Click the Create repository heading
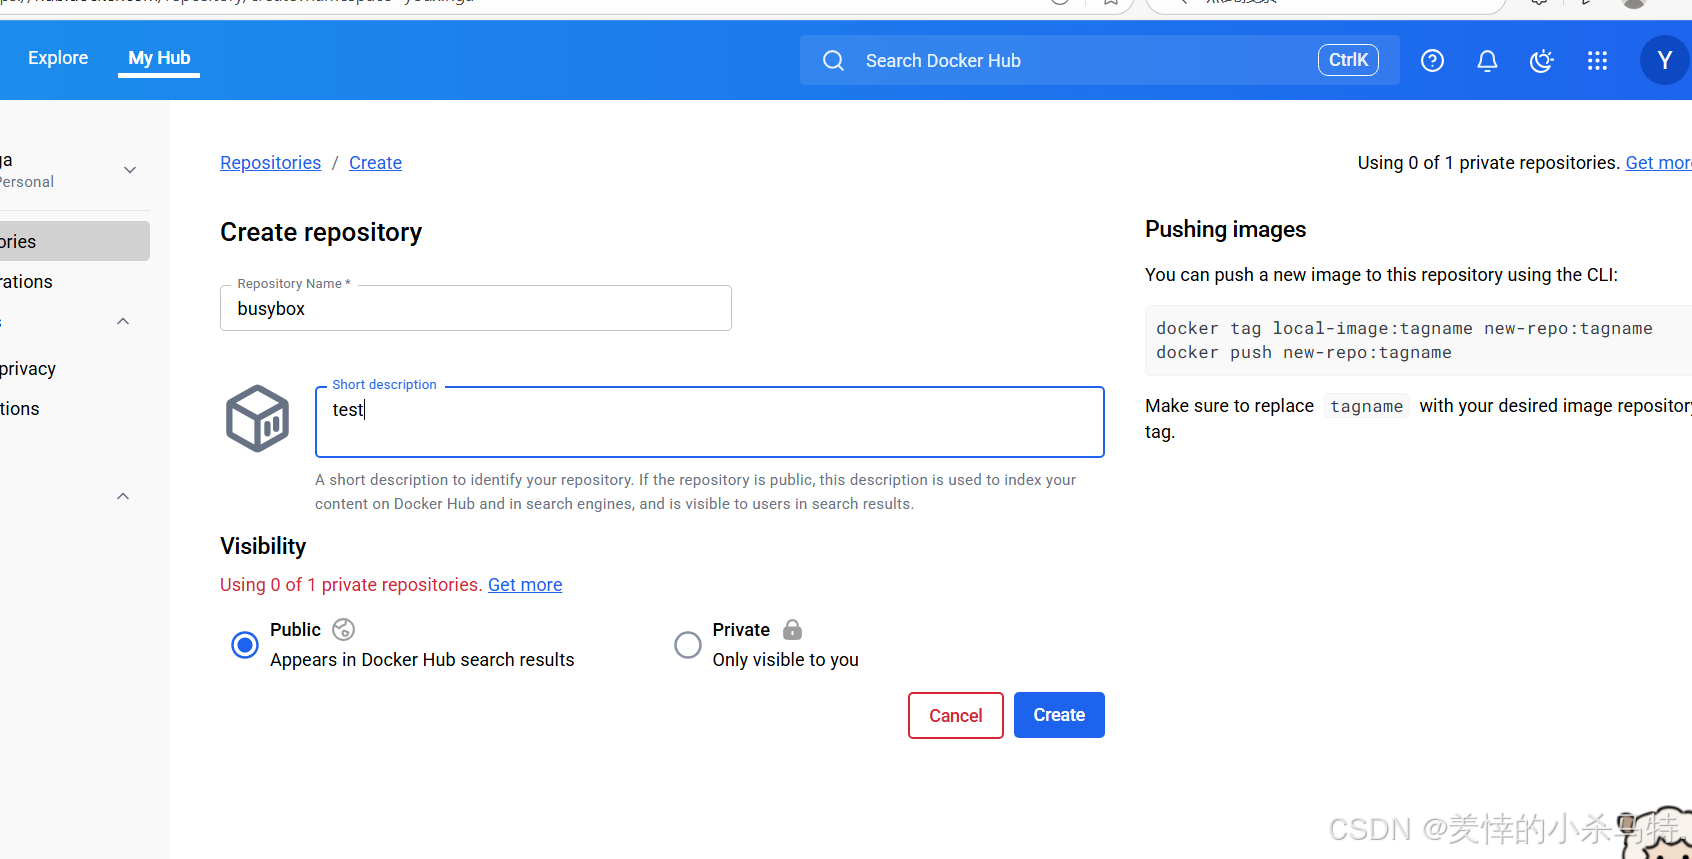Screen dimensions: 1692x859 tap(321, 232)
